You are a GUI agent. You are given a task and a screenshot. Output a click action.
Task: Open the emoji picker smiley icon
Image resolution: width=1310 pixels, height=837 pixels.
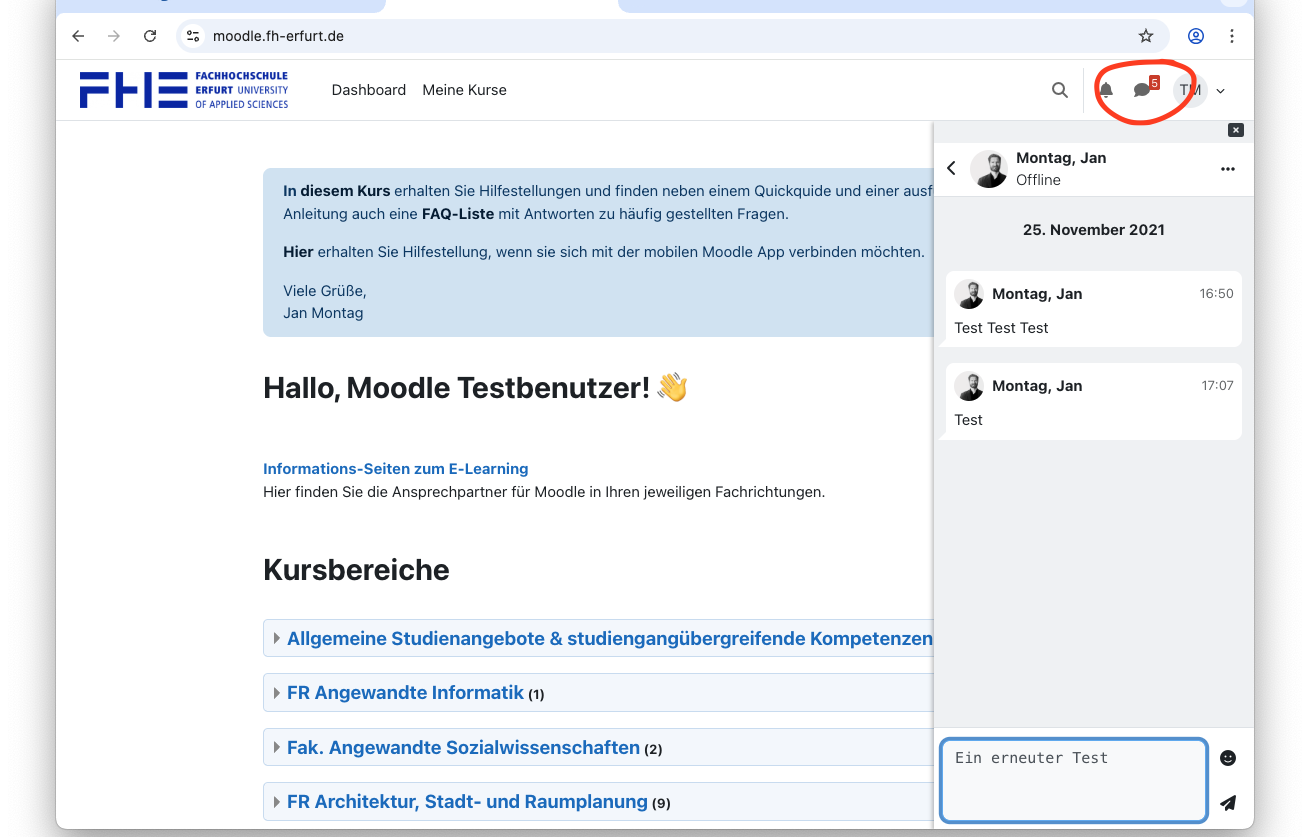click(x=1228, y=758)
